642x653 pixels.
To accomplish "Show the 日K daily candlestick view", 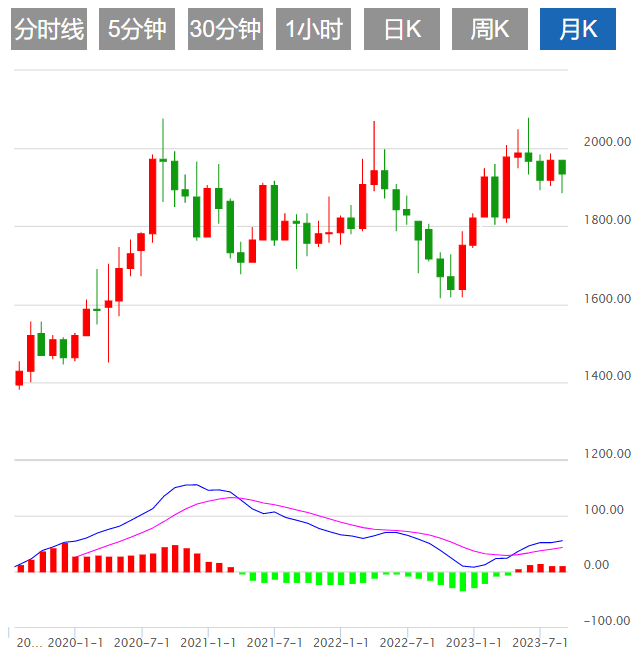I will coord(401,30).
